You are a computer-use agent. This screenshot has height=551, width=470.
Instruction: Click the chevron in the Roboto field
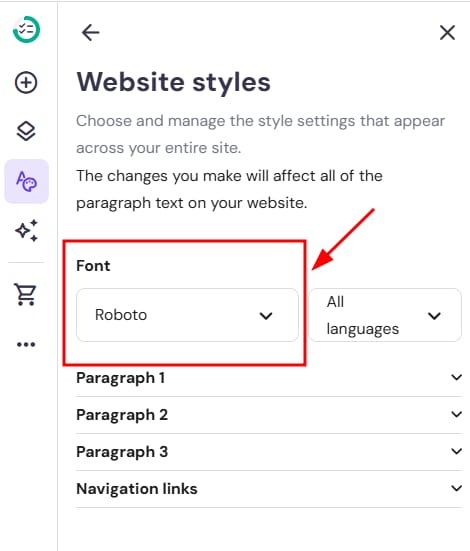click(x=266, y=316)
